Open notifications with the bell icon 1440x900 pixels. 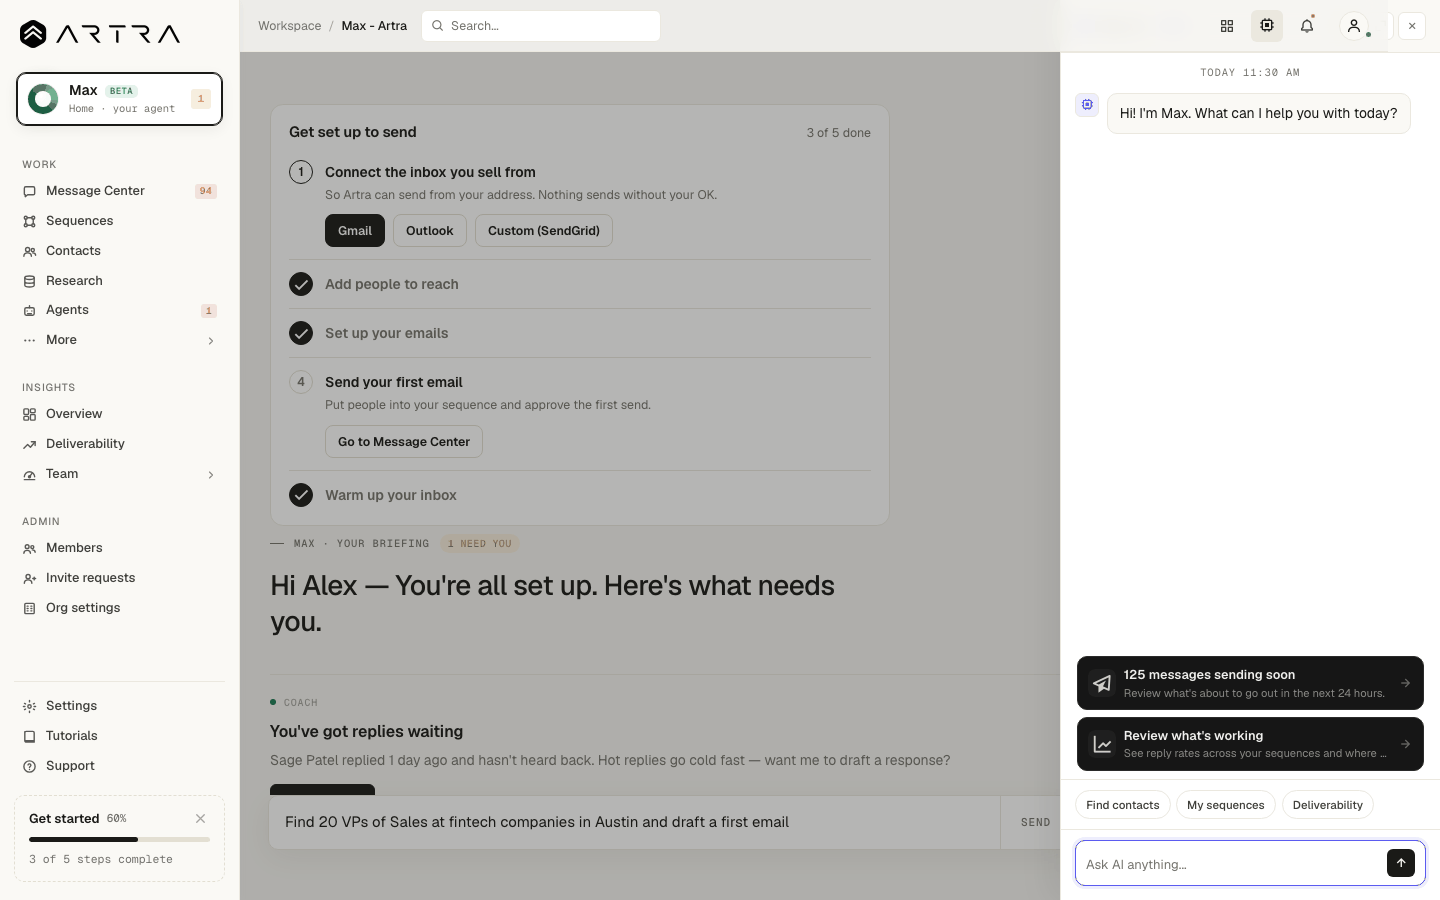pos(1307,26)
